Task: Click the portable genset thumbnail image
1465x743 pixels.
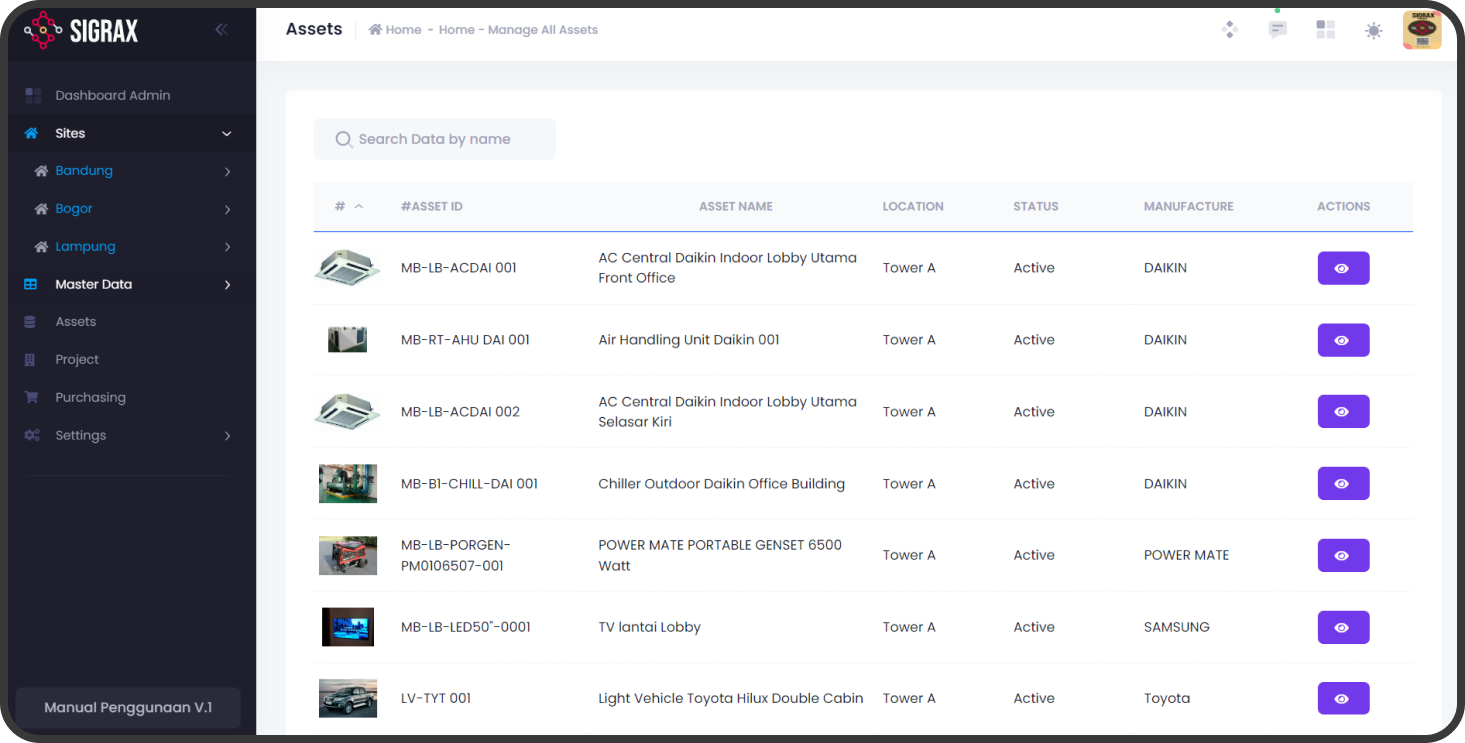Action: pos(347,555)
